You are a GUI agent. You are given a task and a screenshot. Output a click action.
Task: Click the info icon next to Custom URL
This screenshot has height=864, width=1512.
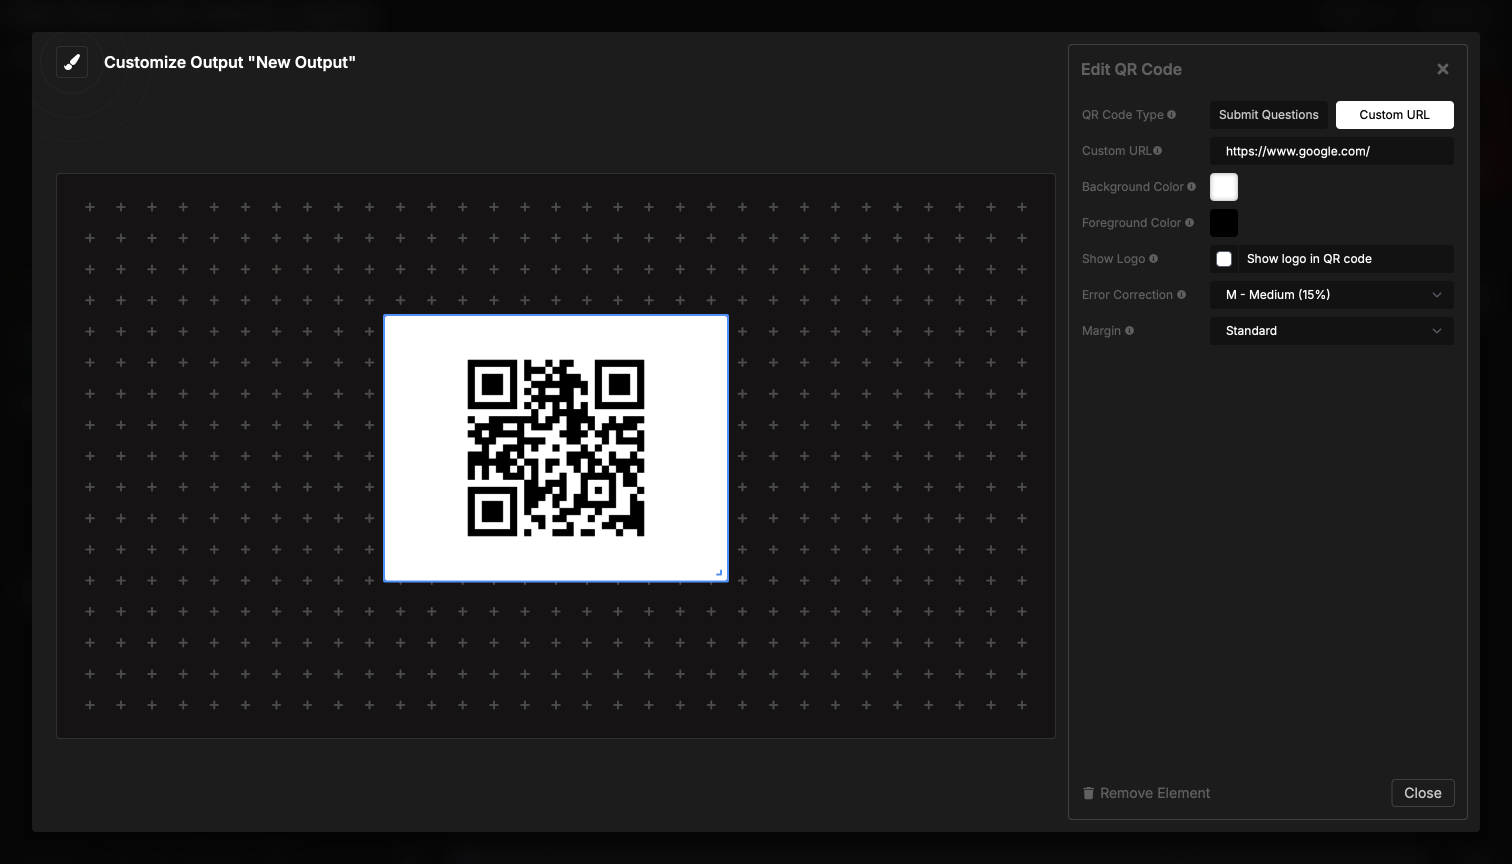tap(1158, 150)
